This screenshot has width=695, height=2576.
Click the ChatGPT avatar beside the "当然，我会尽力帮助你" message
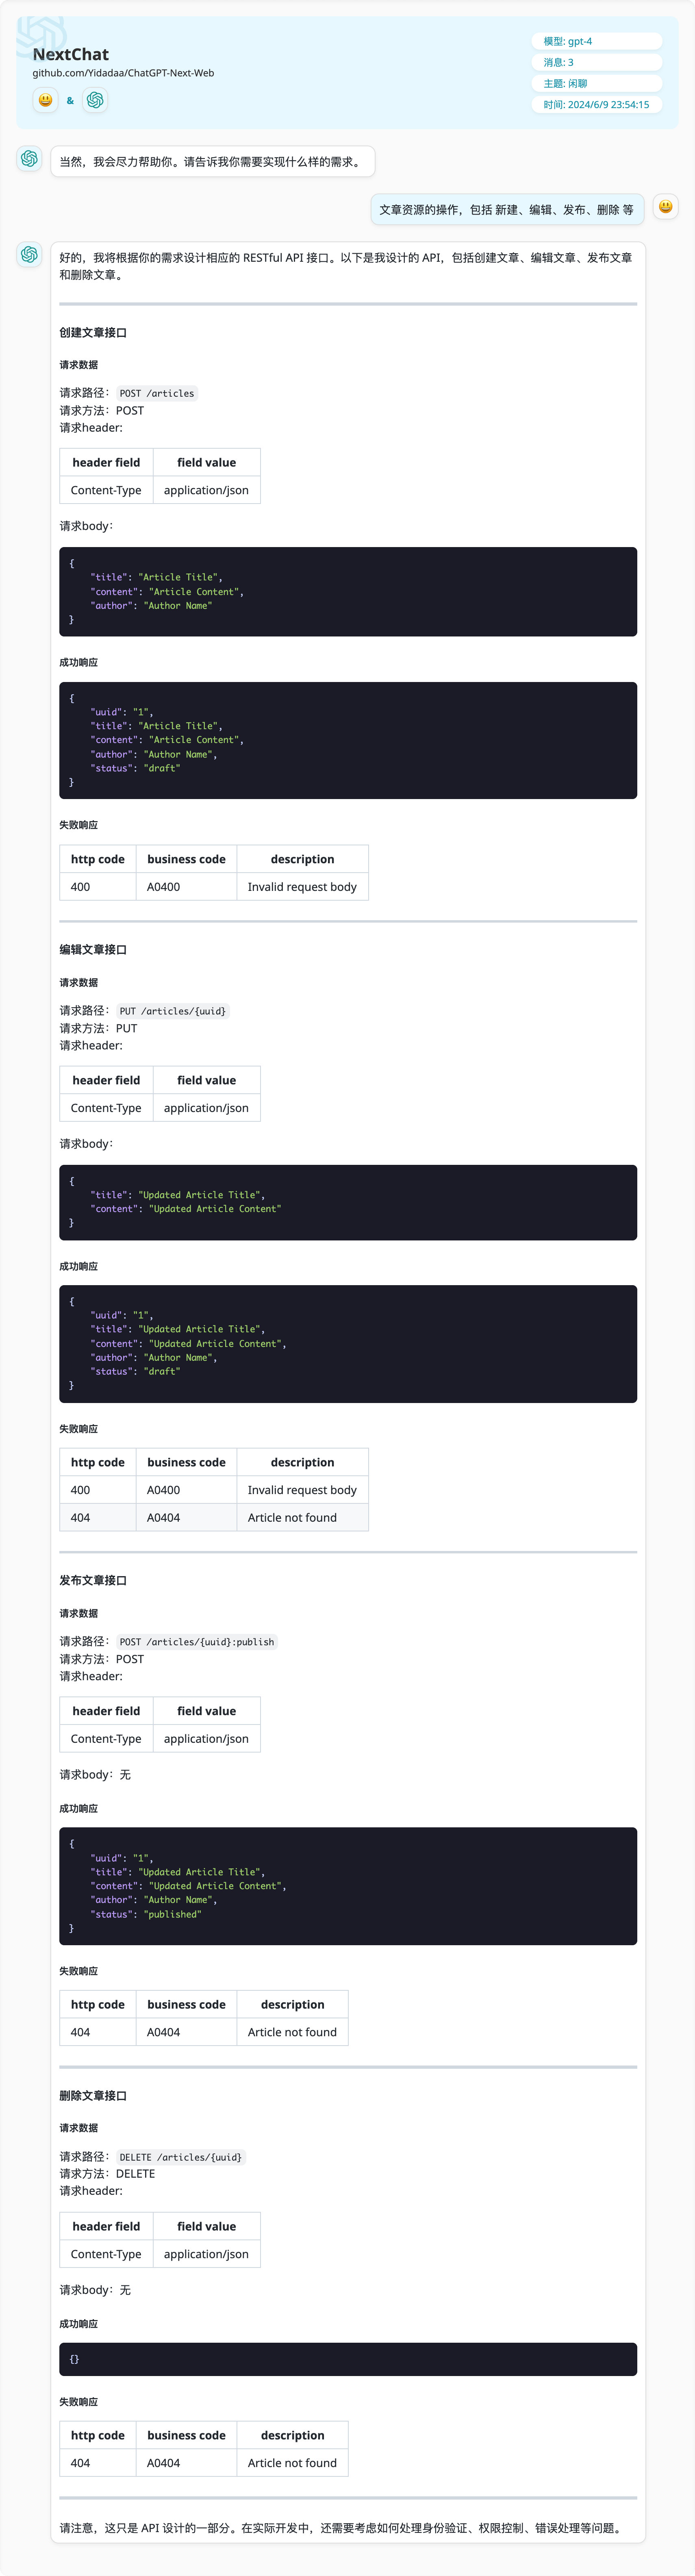tap(29, 159)
